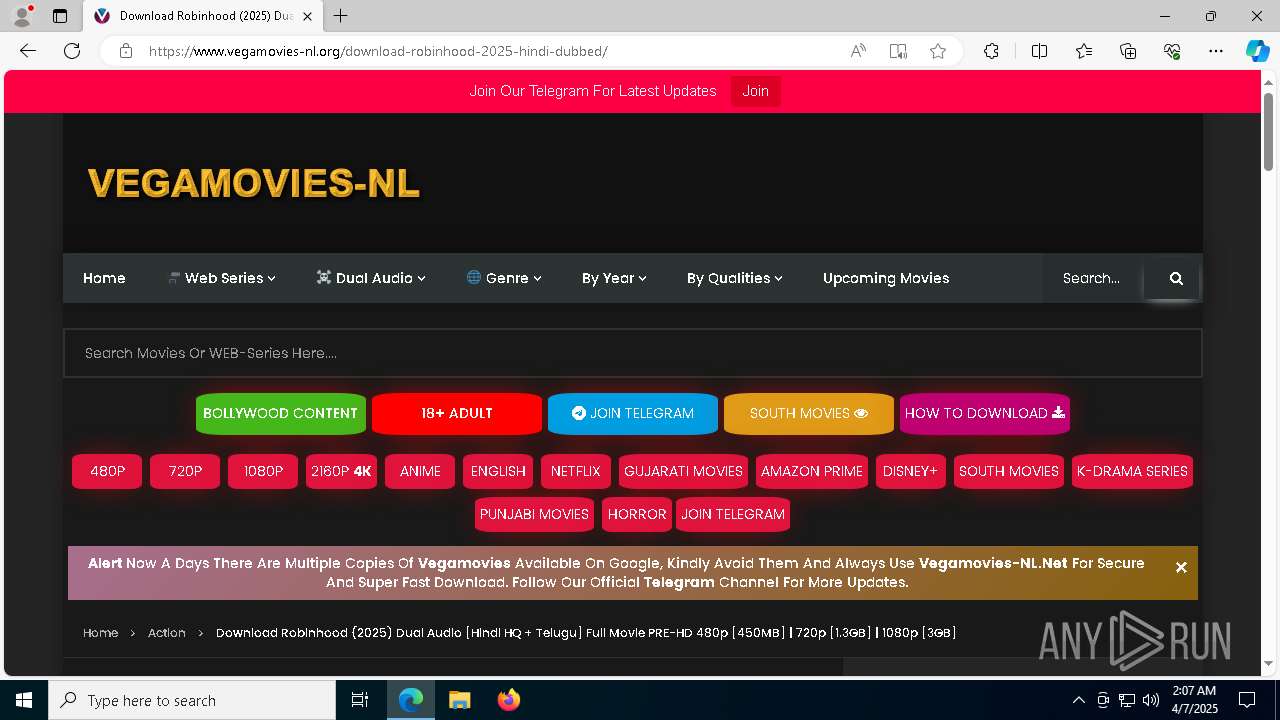Open Copilot sidebar icon

coord(1257,51)
